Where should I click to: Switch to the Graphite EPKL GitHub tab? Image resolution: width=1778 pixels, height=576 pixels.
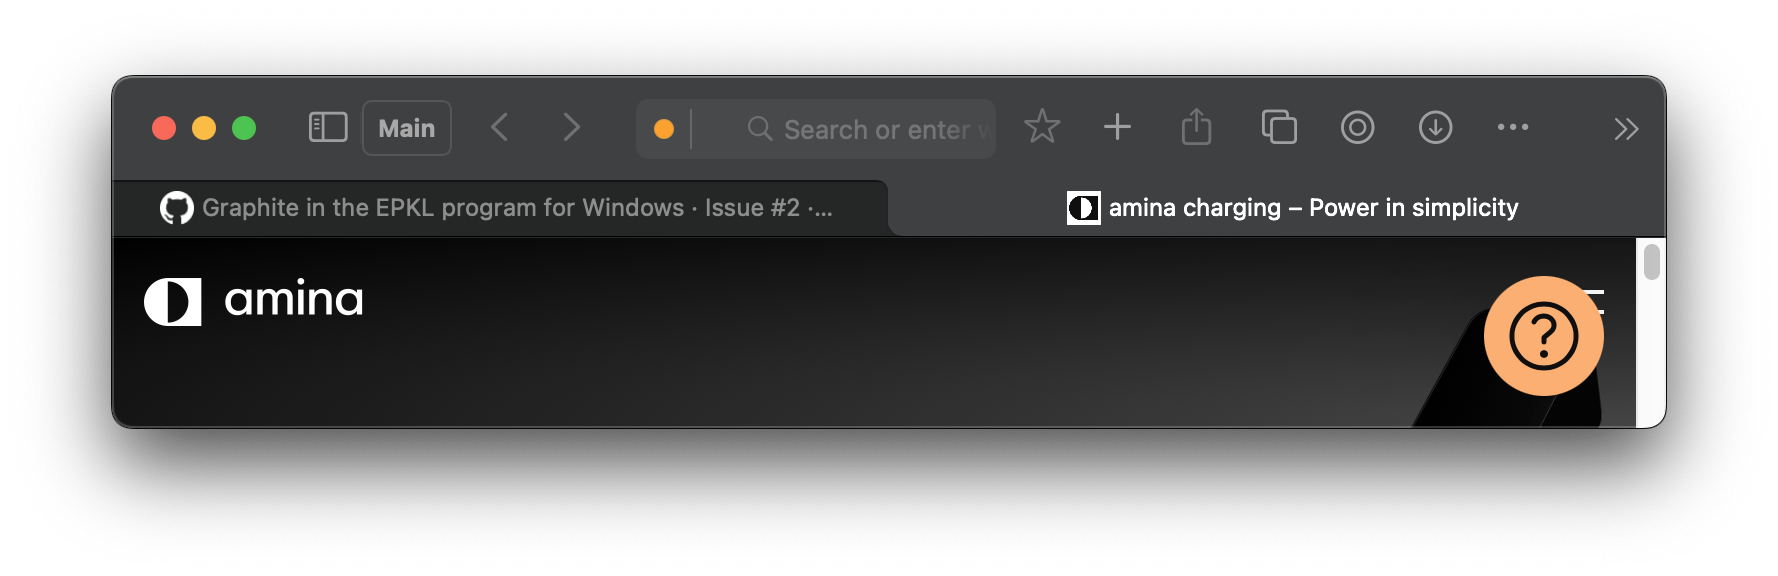pos(500,208)
